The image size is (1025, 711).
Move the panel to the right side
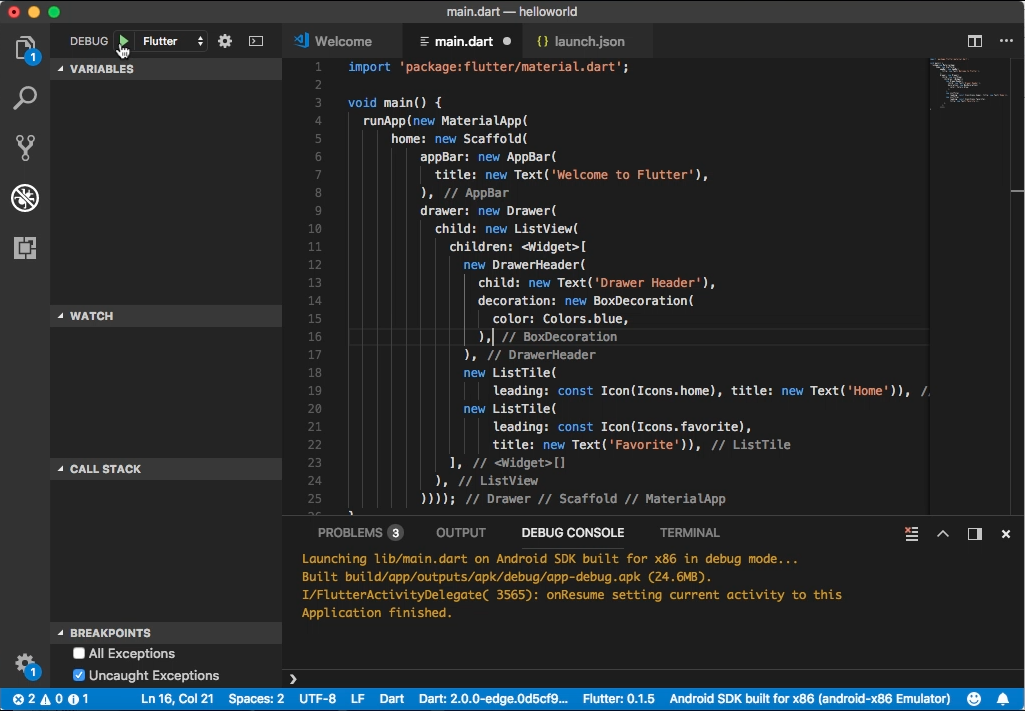975,534
